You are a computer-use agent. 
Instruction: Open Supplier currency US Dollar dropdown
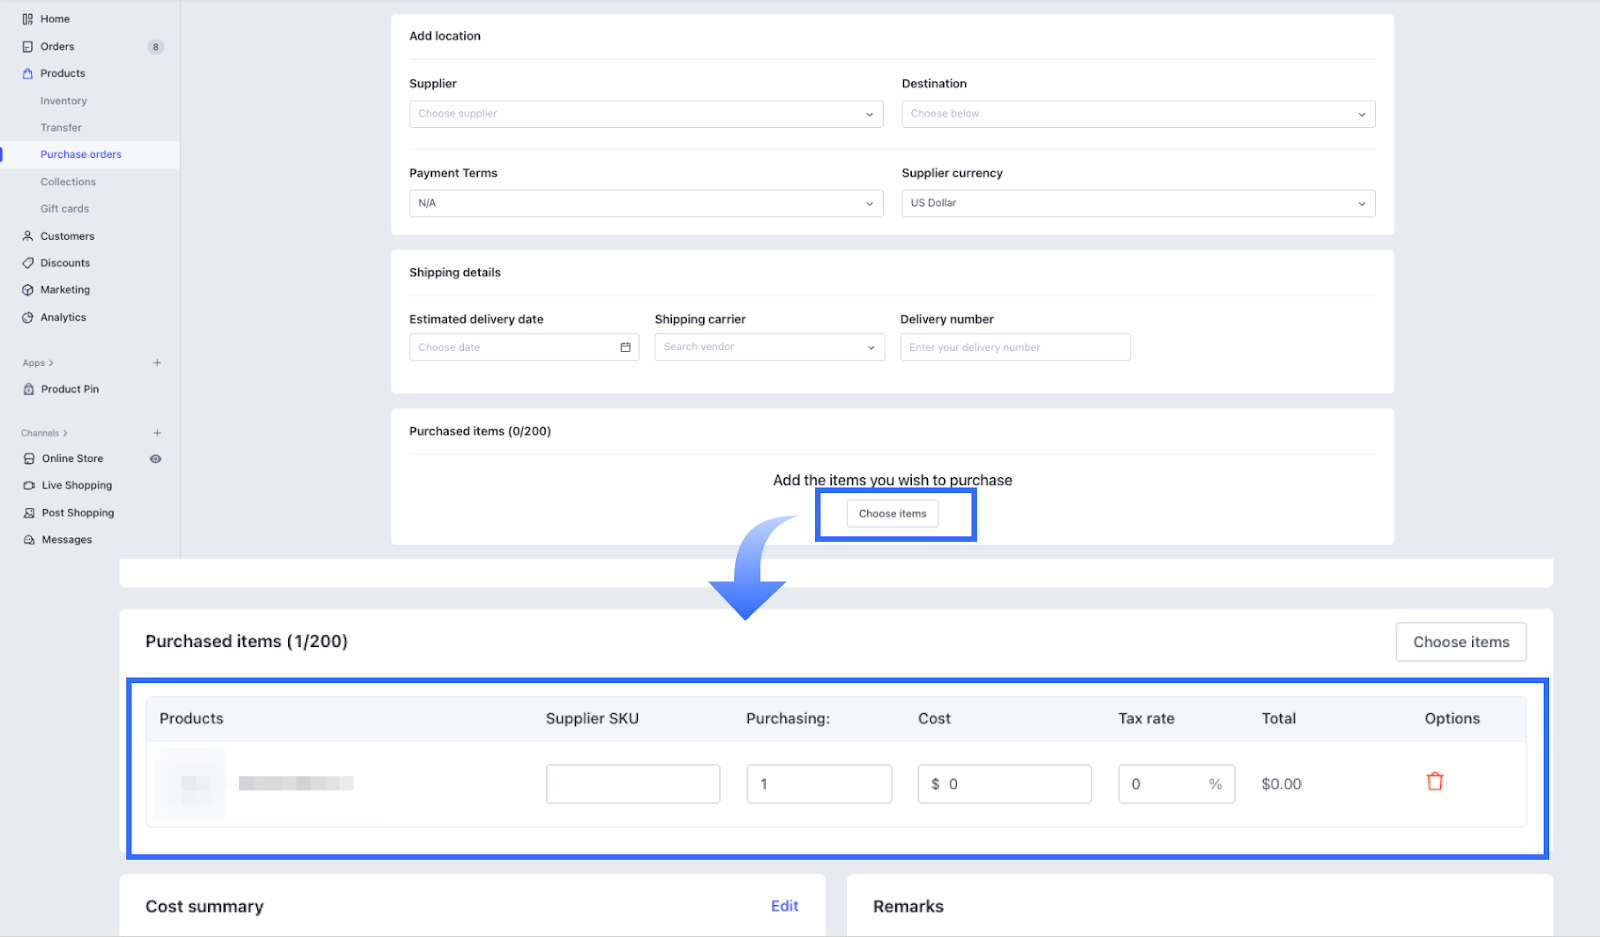(1137, 203)
